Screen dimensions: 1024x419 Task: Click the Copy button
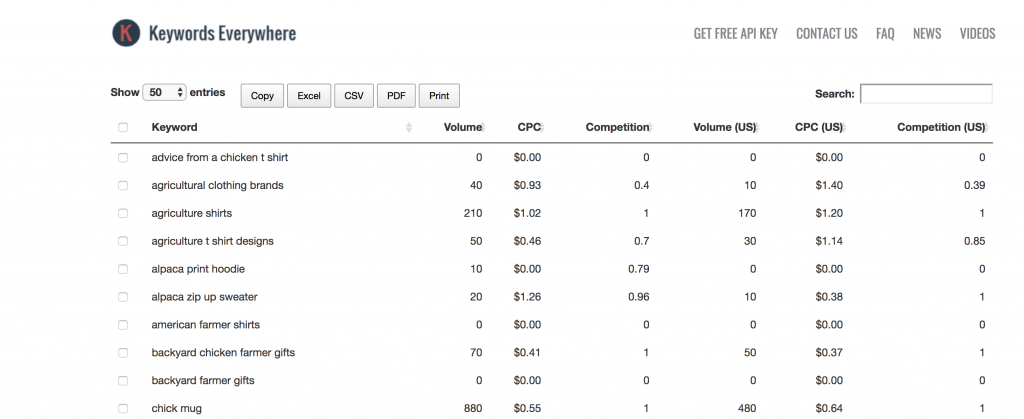coord(262,95)
